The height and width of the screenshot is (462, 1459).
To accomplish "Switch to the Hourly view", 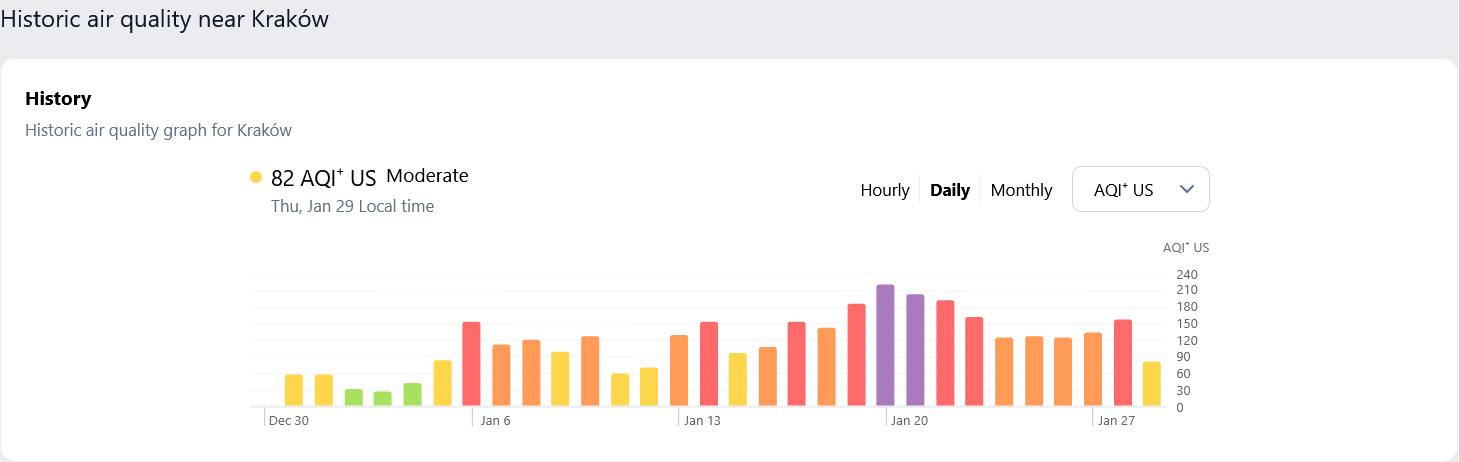I will (885, 190).
